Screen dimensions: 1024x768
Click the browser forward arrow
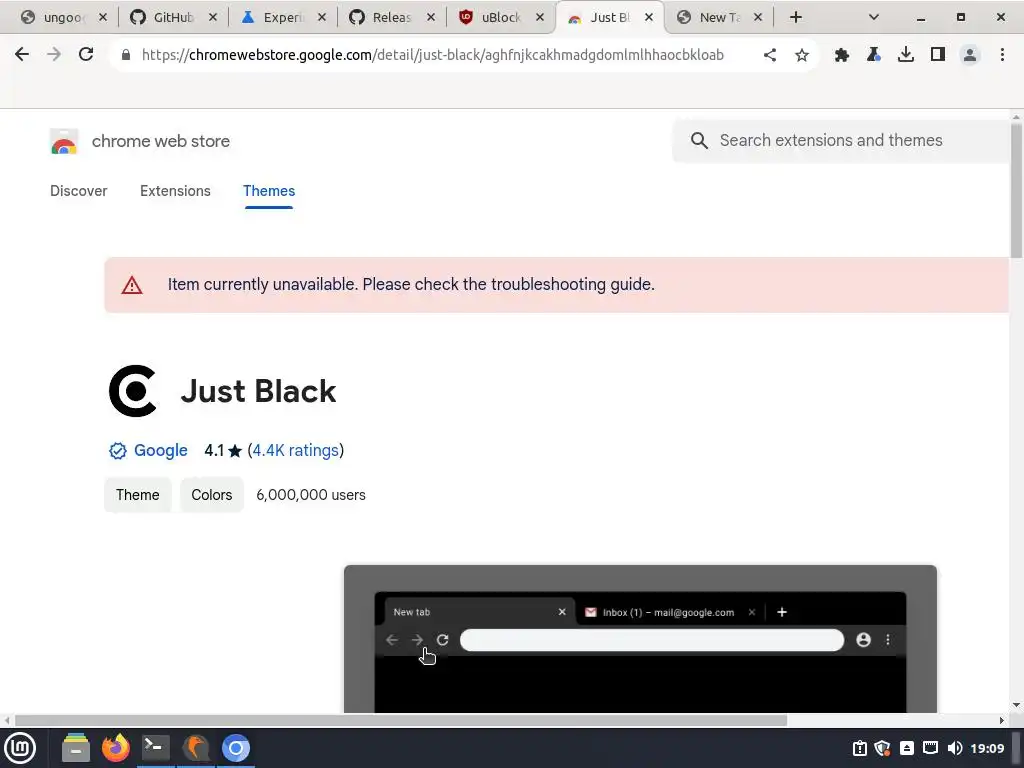pos(54,55)
